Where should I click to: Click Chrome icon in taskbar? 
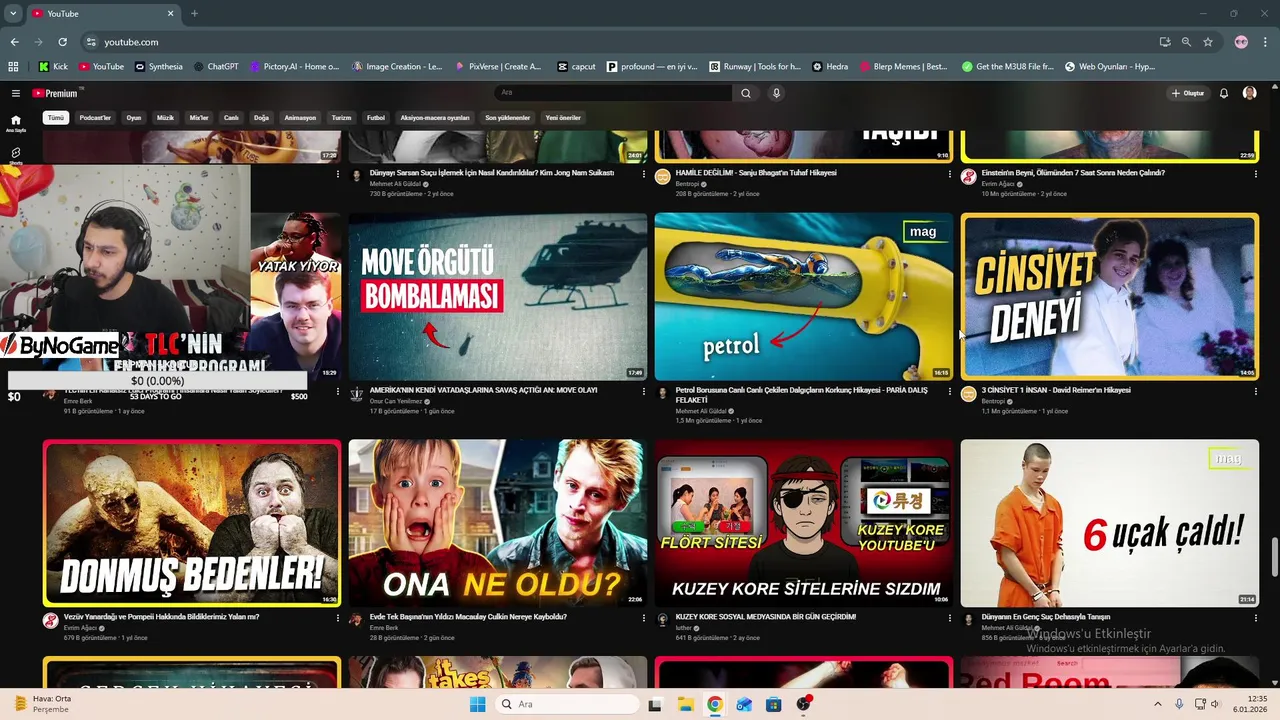[714, 704]
